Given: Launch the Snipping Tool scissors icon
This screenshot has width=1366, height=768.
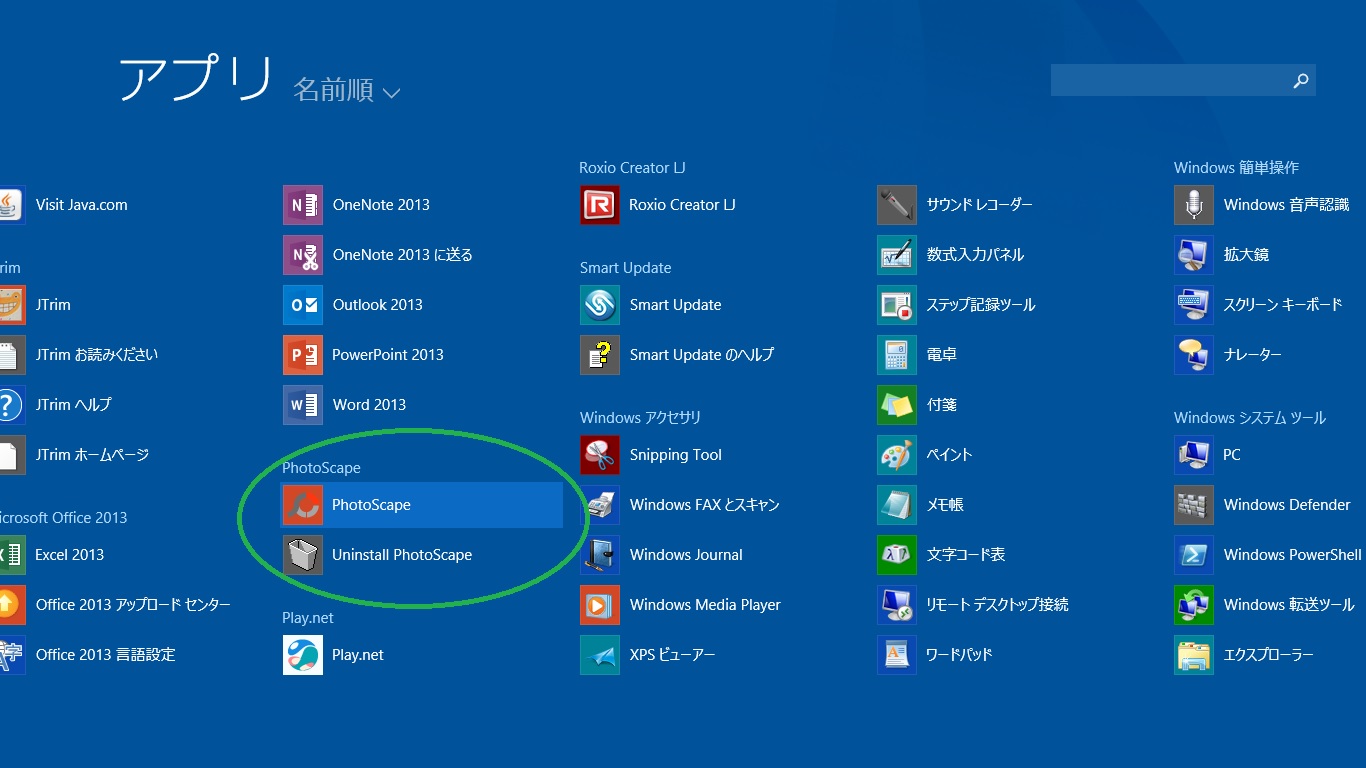Looking at the screenshot, I should [x=600, y=455].
